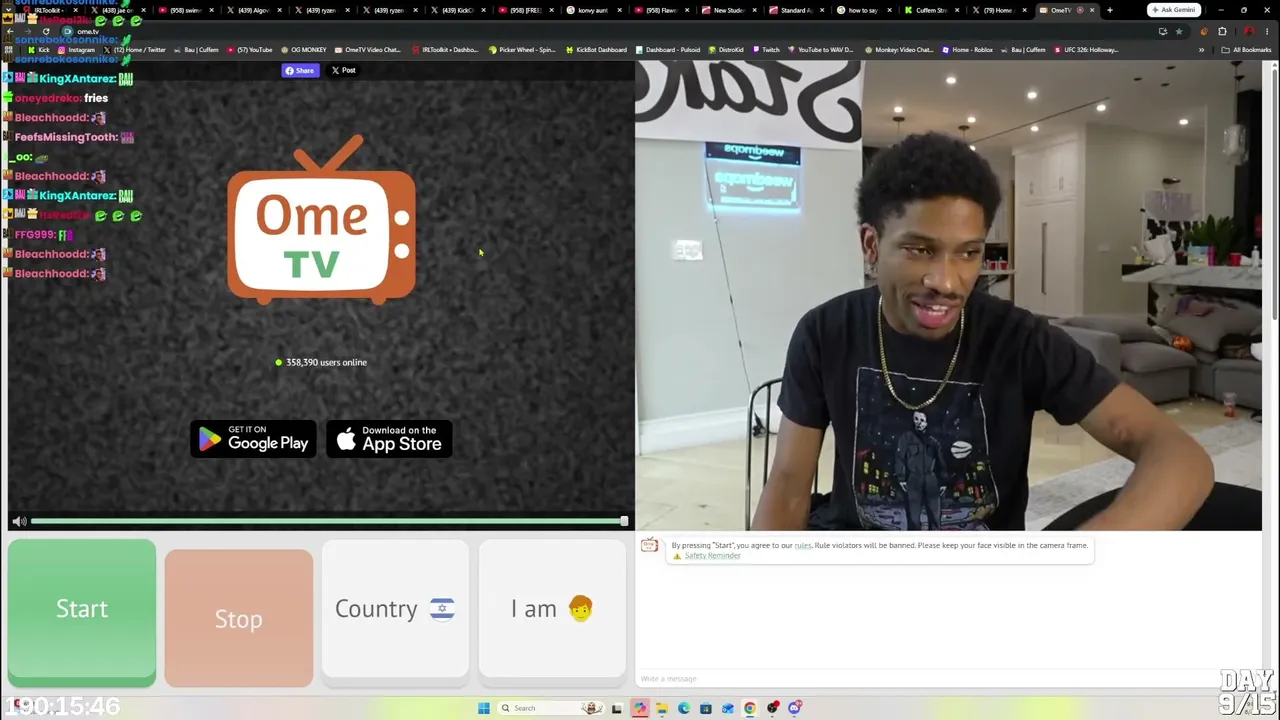Open Outlook from the taskbar
1280x720 pixels.
click(x=728, y=708)
